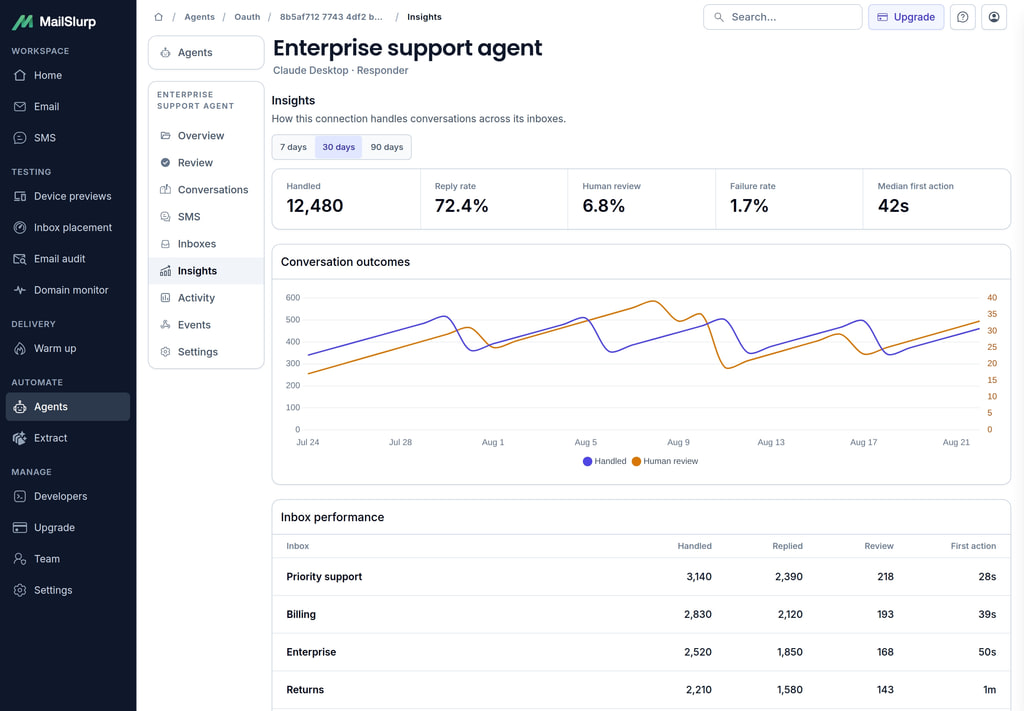Click the home icon in breadcrumb
1024x711 pixels.
coord(158,17)
